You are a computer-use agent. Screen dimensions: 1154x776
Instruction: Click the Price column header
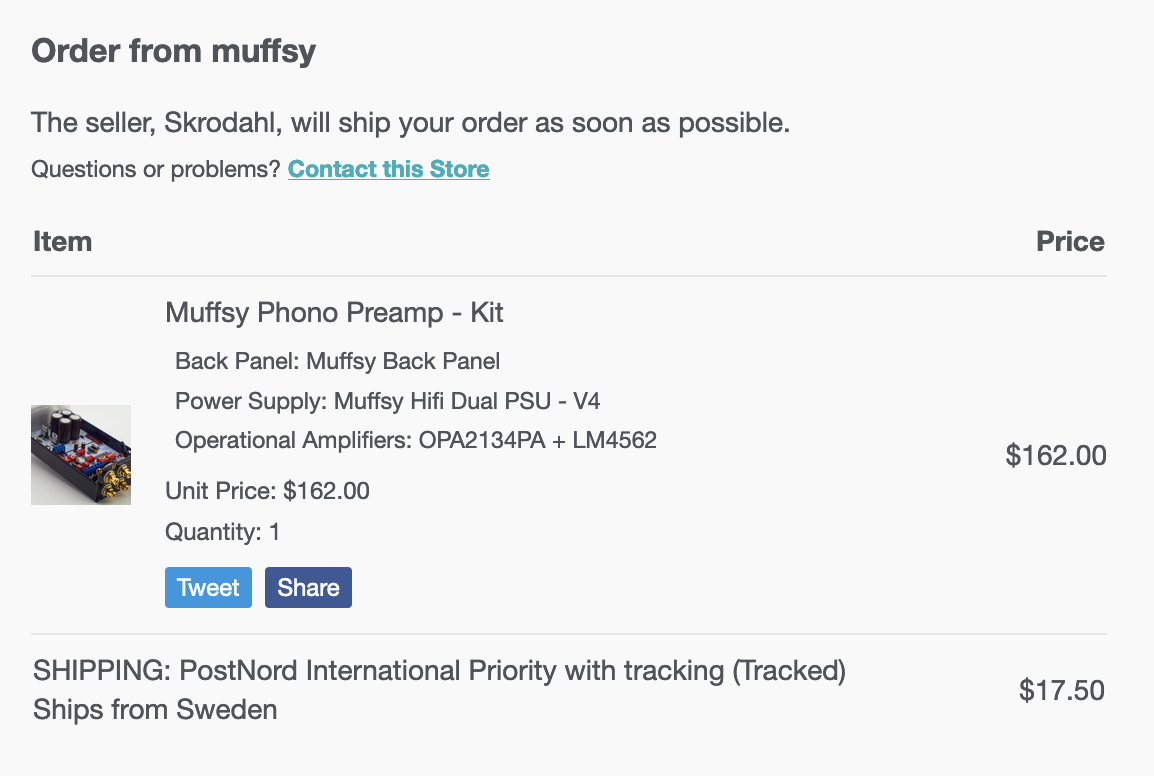tap(1071, 242)
